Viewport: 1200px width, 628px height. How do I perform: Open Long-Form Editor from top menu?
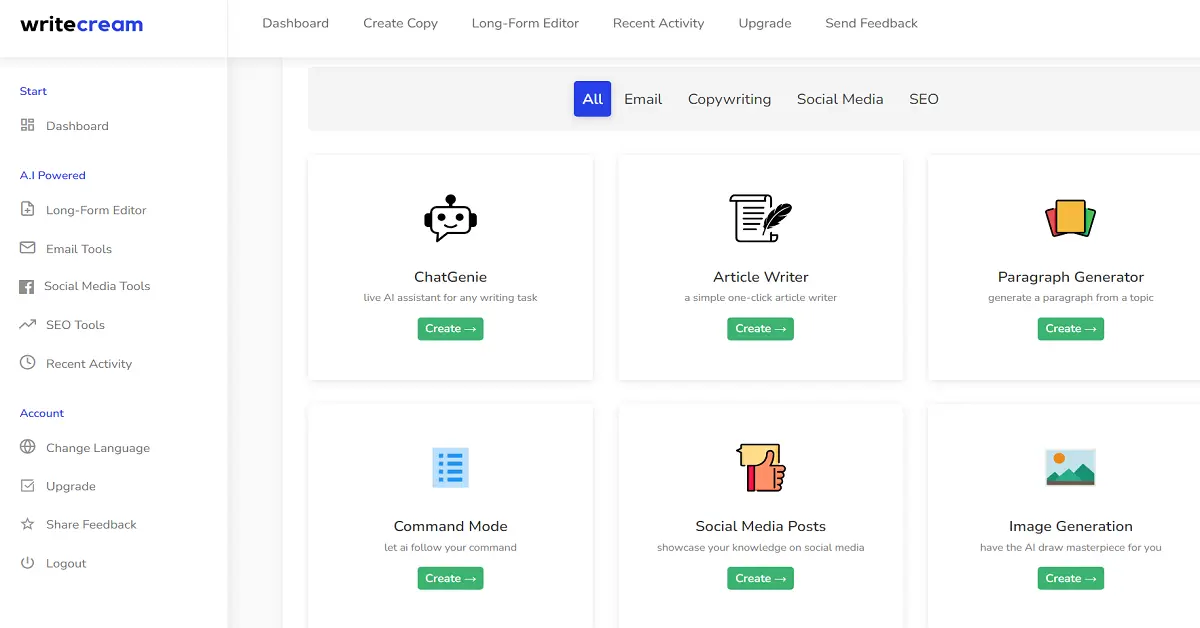coord(525,23)
